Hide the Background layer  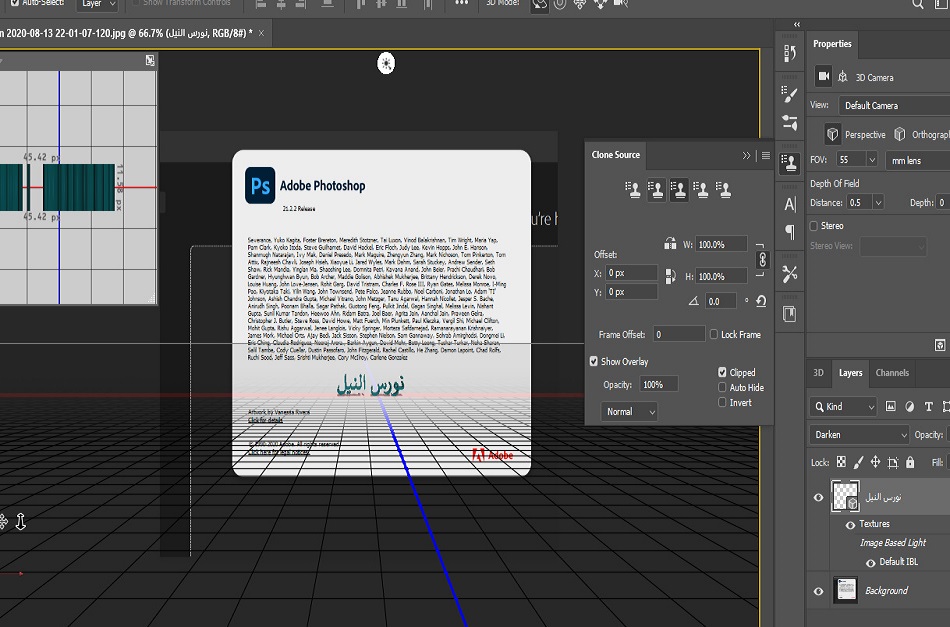click(818, 591)
